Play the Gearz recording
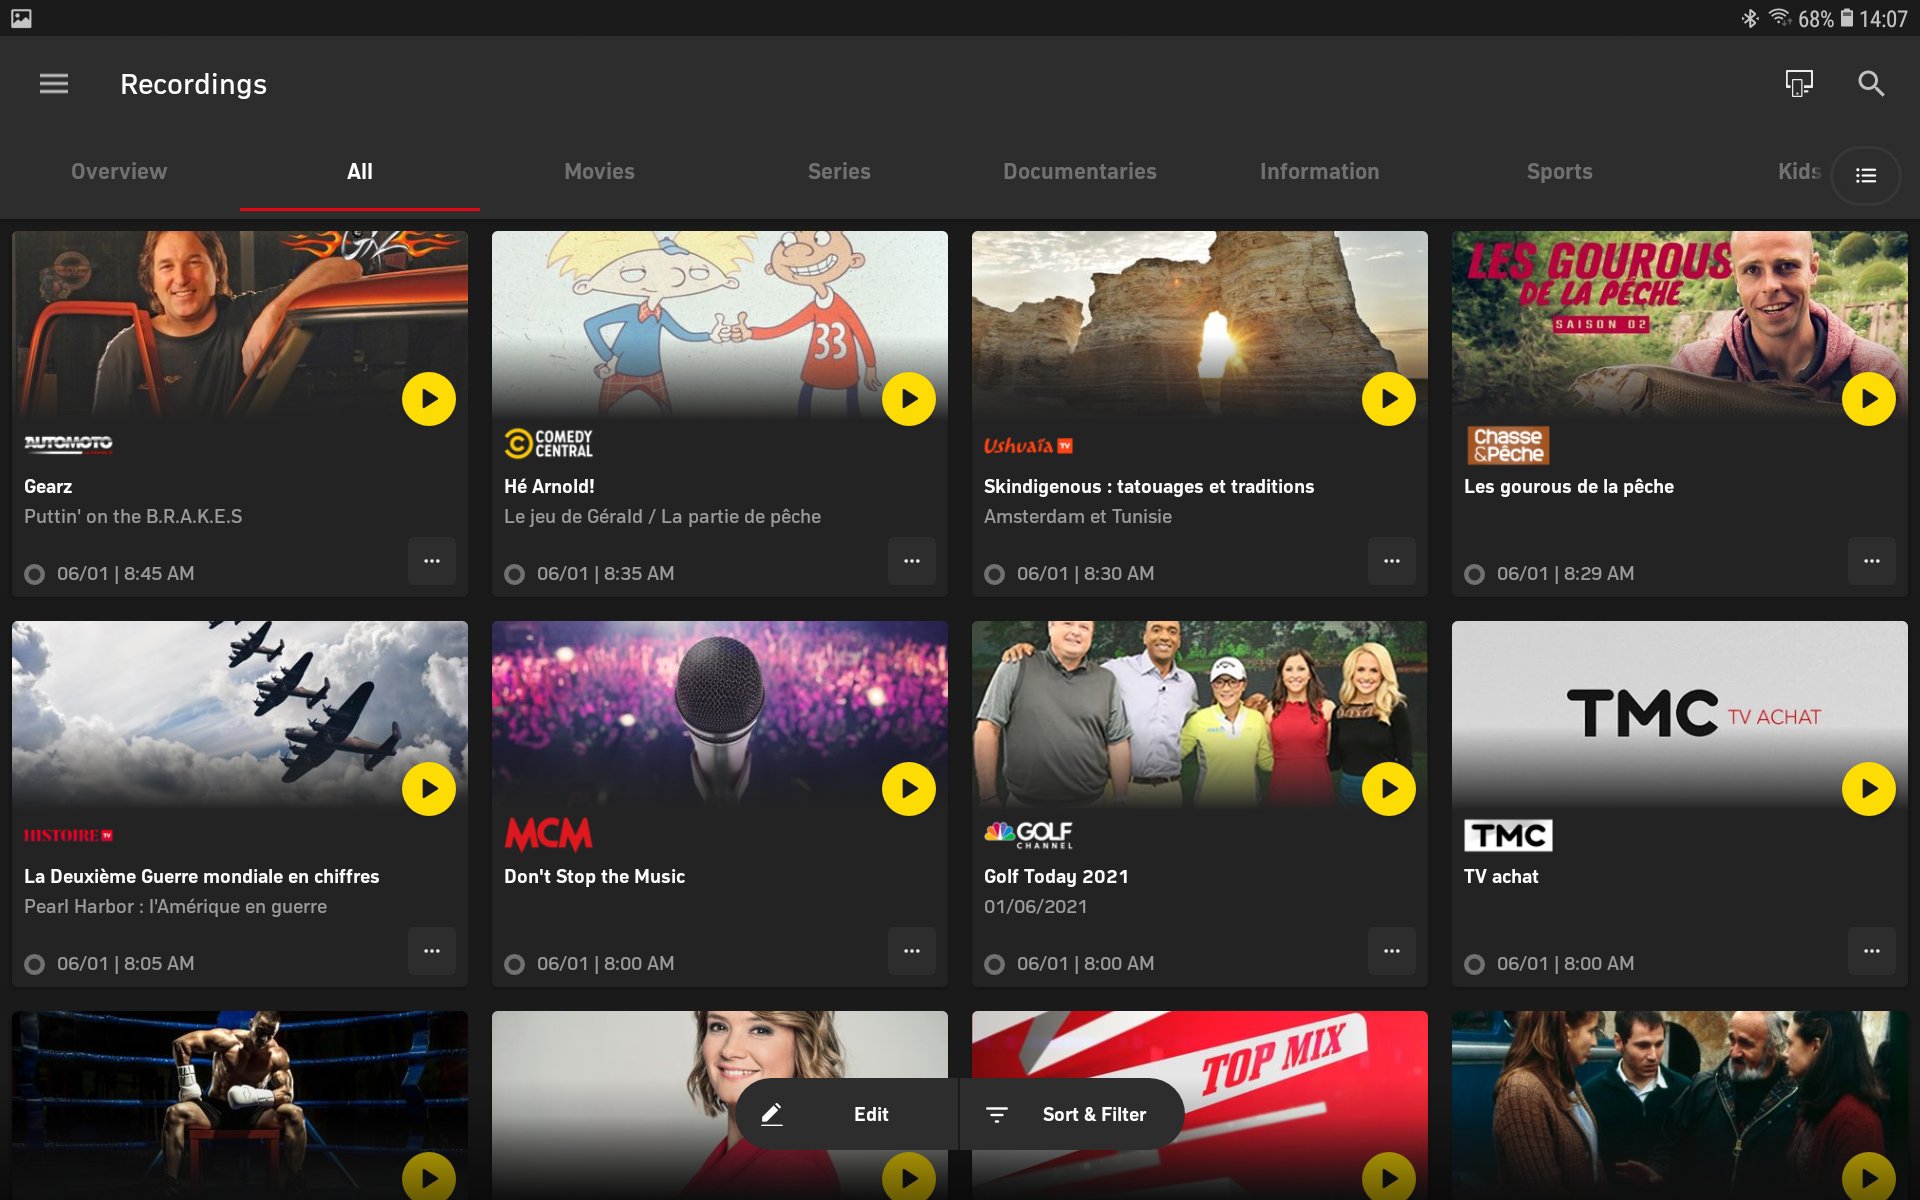 (x=429, y=399)
